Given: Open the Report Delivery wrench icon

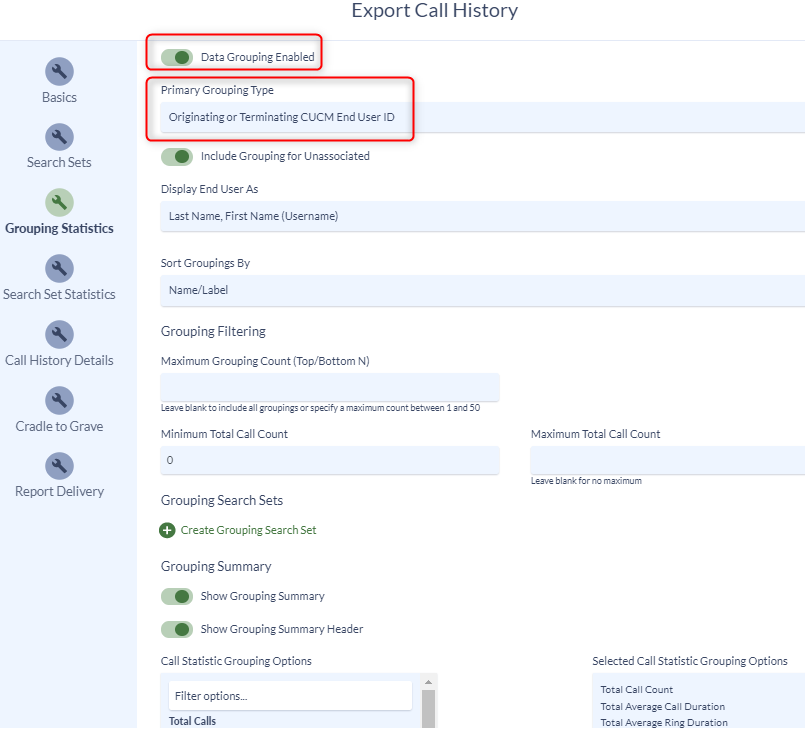Looking at the screenshot, I should point(59,466).
